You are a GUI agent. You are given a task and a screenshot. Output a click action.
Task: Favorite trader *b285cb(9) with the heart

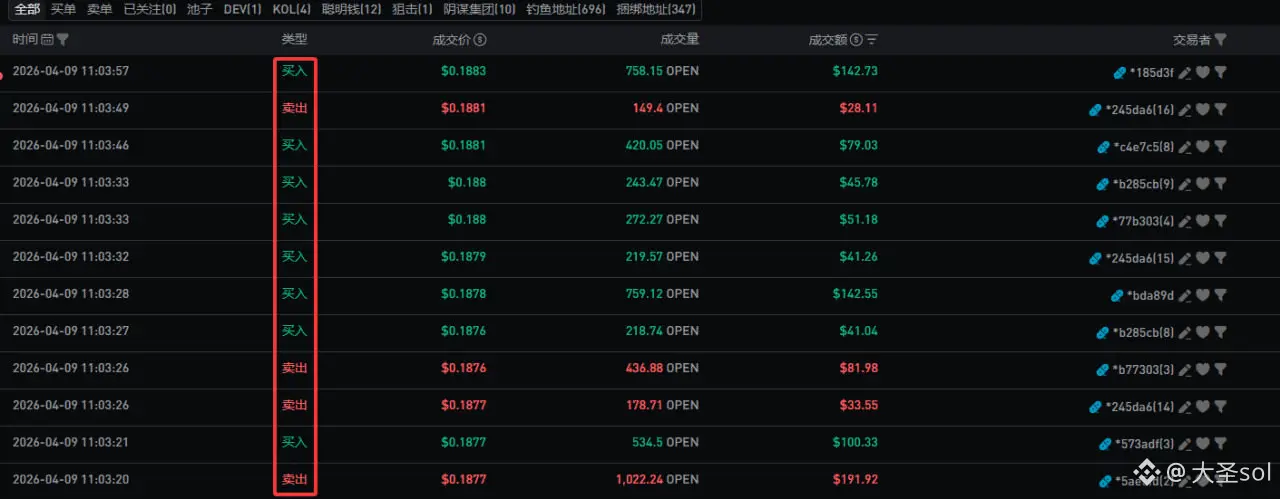click(x=1203, y=183)
